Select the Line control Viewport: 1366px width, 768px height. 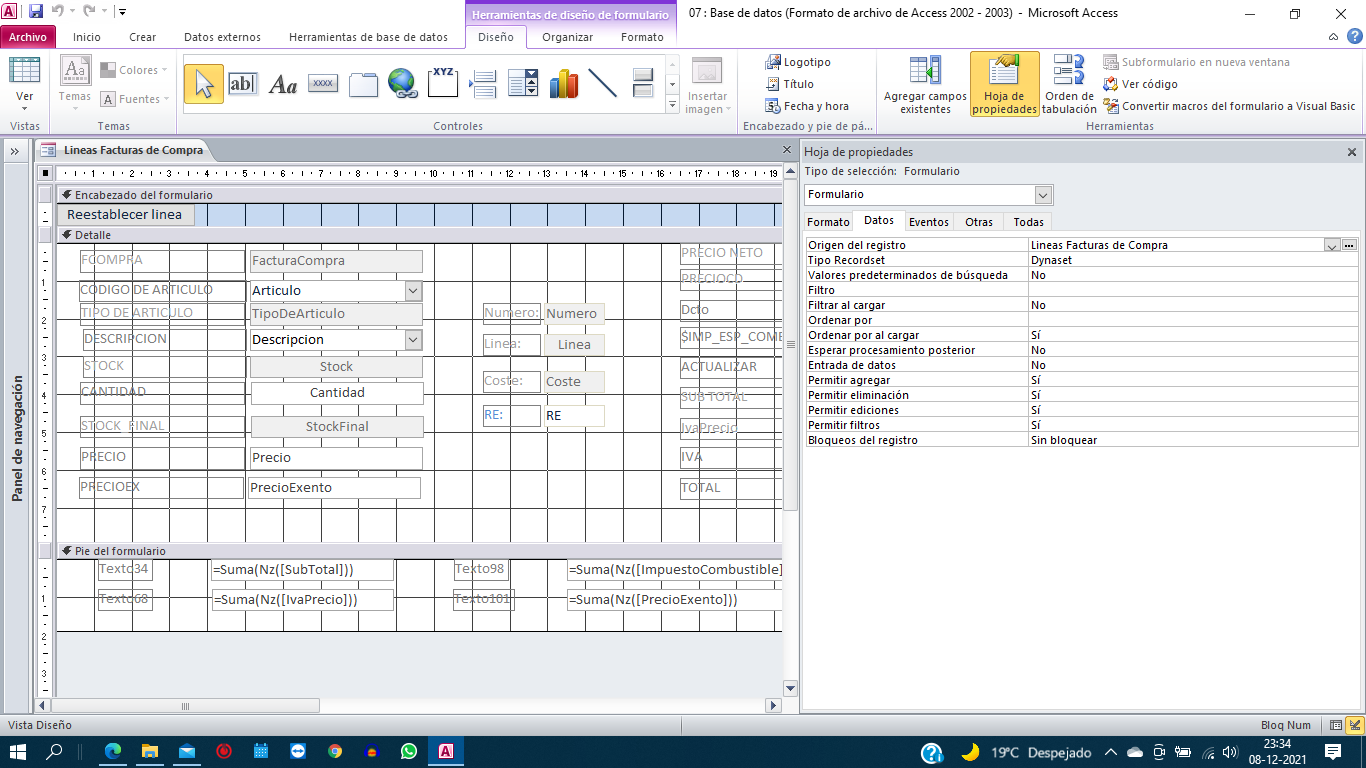[x=603, y=83]
